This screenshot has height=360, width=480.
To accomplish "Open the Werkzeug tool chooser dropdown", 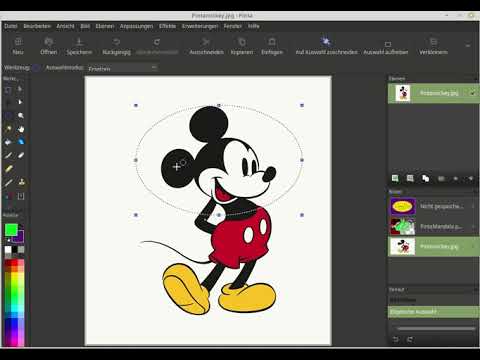I will click(36, 68).
